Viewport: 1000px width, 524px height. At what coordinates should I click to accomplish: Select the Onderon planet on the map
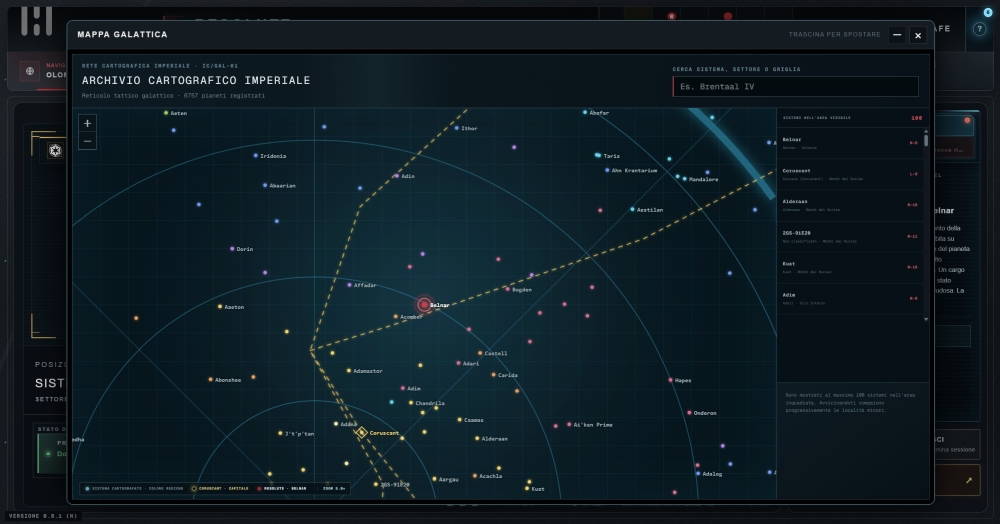[689, 412]
